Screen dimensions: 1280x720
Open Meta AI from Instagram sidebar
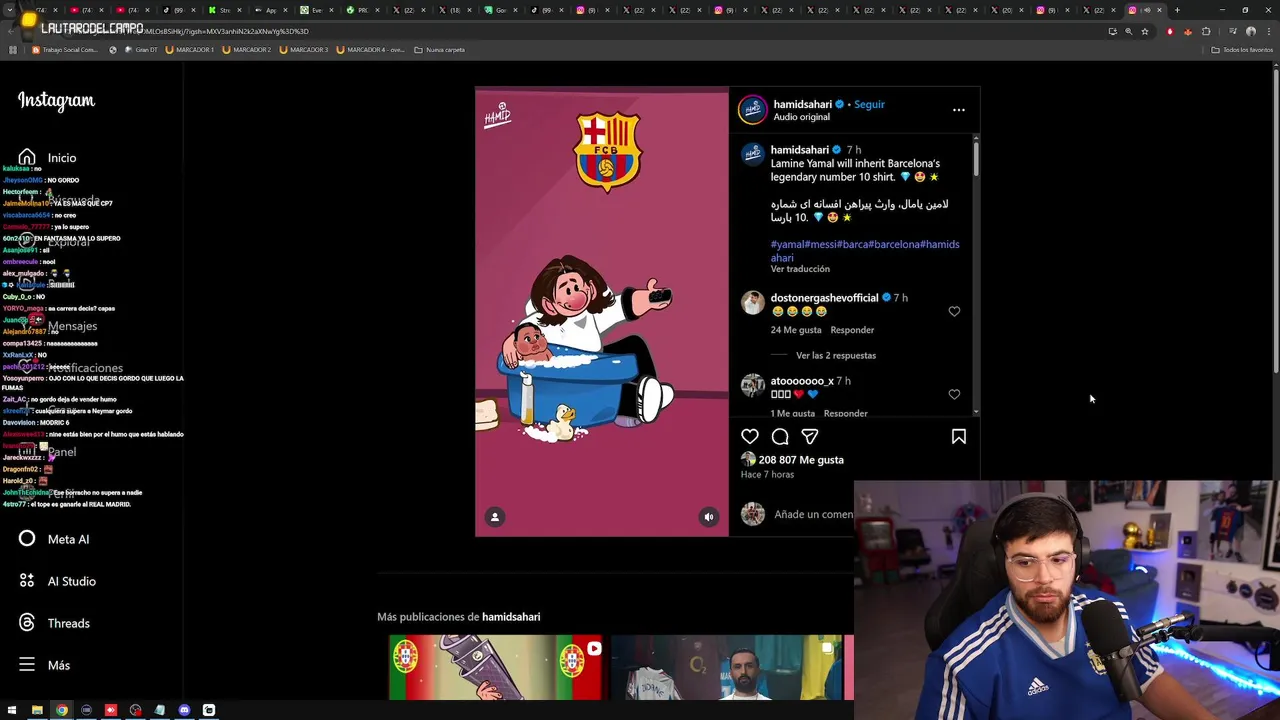coord(54,538)
